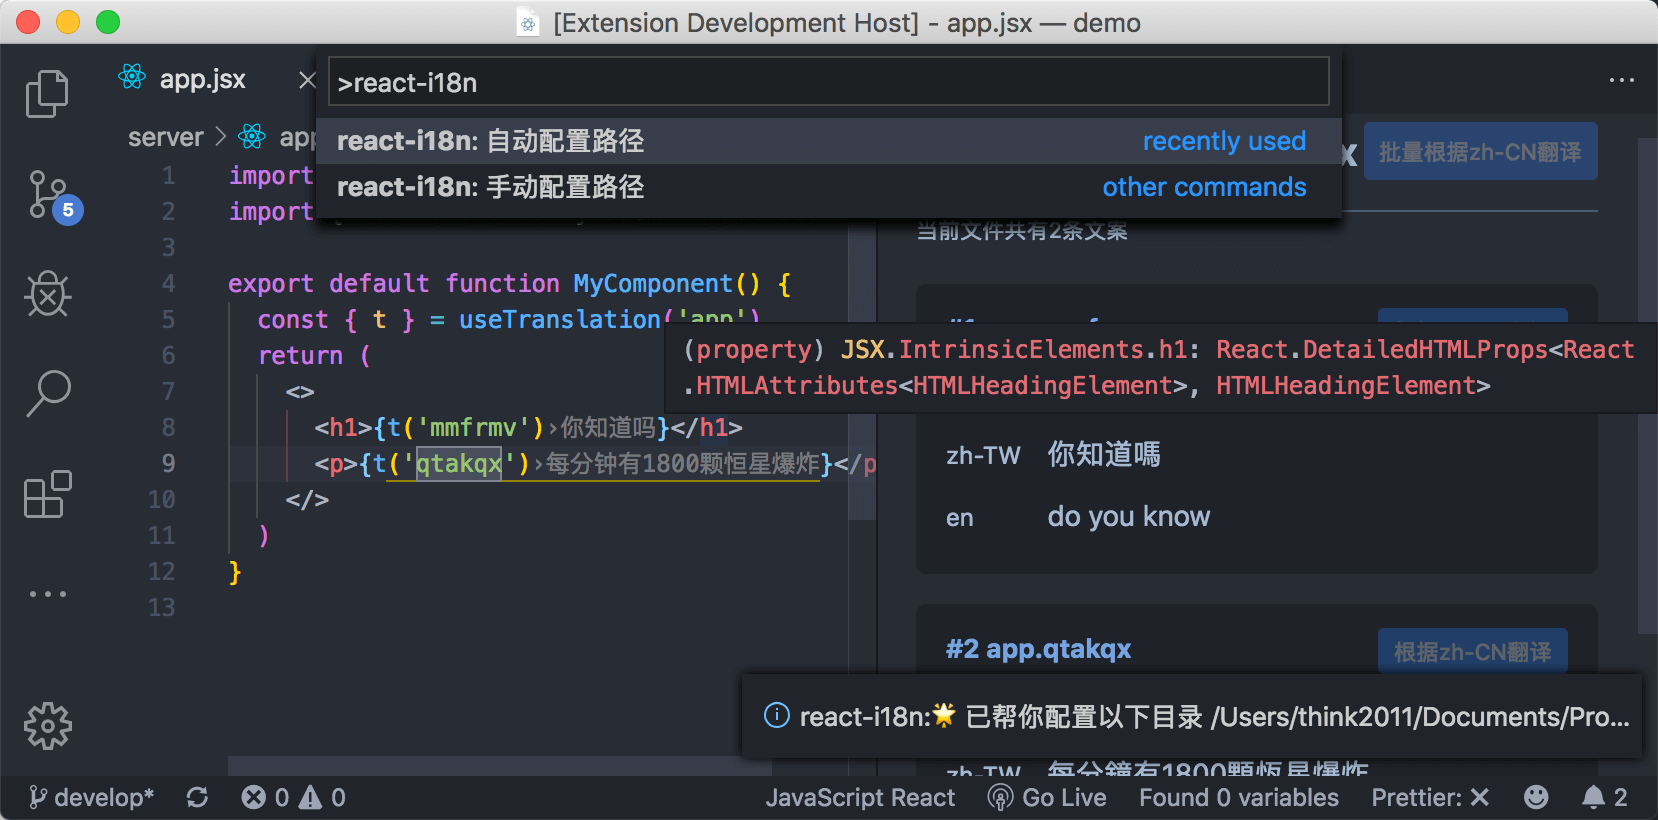Click 根据zh-CN翻译 button for app.qtakqx
Viewport: 1658px width, 820px height.
(x=1472, y=651)
